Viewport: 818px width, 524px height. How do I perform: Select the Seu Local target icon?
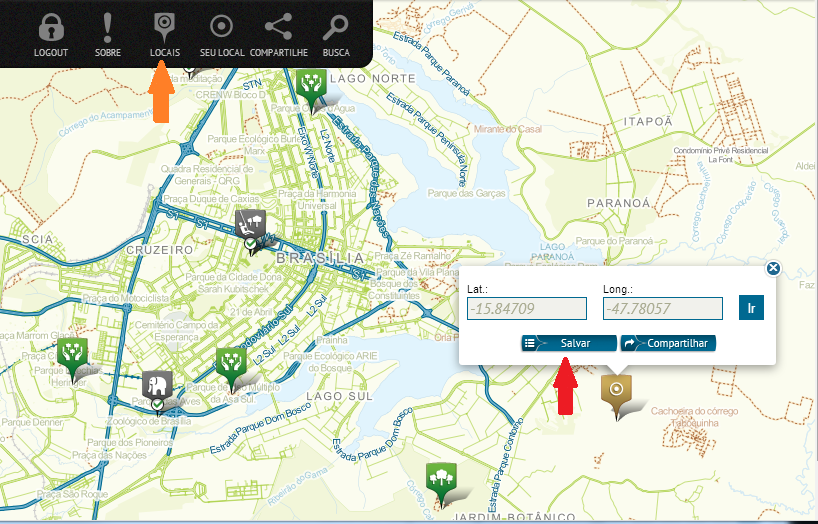pyautogui.click(x=222, y=27)
